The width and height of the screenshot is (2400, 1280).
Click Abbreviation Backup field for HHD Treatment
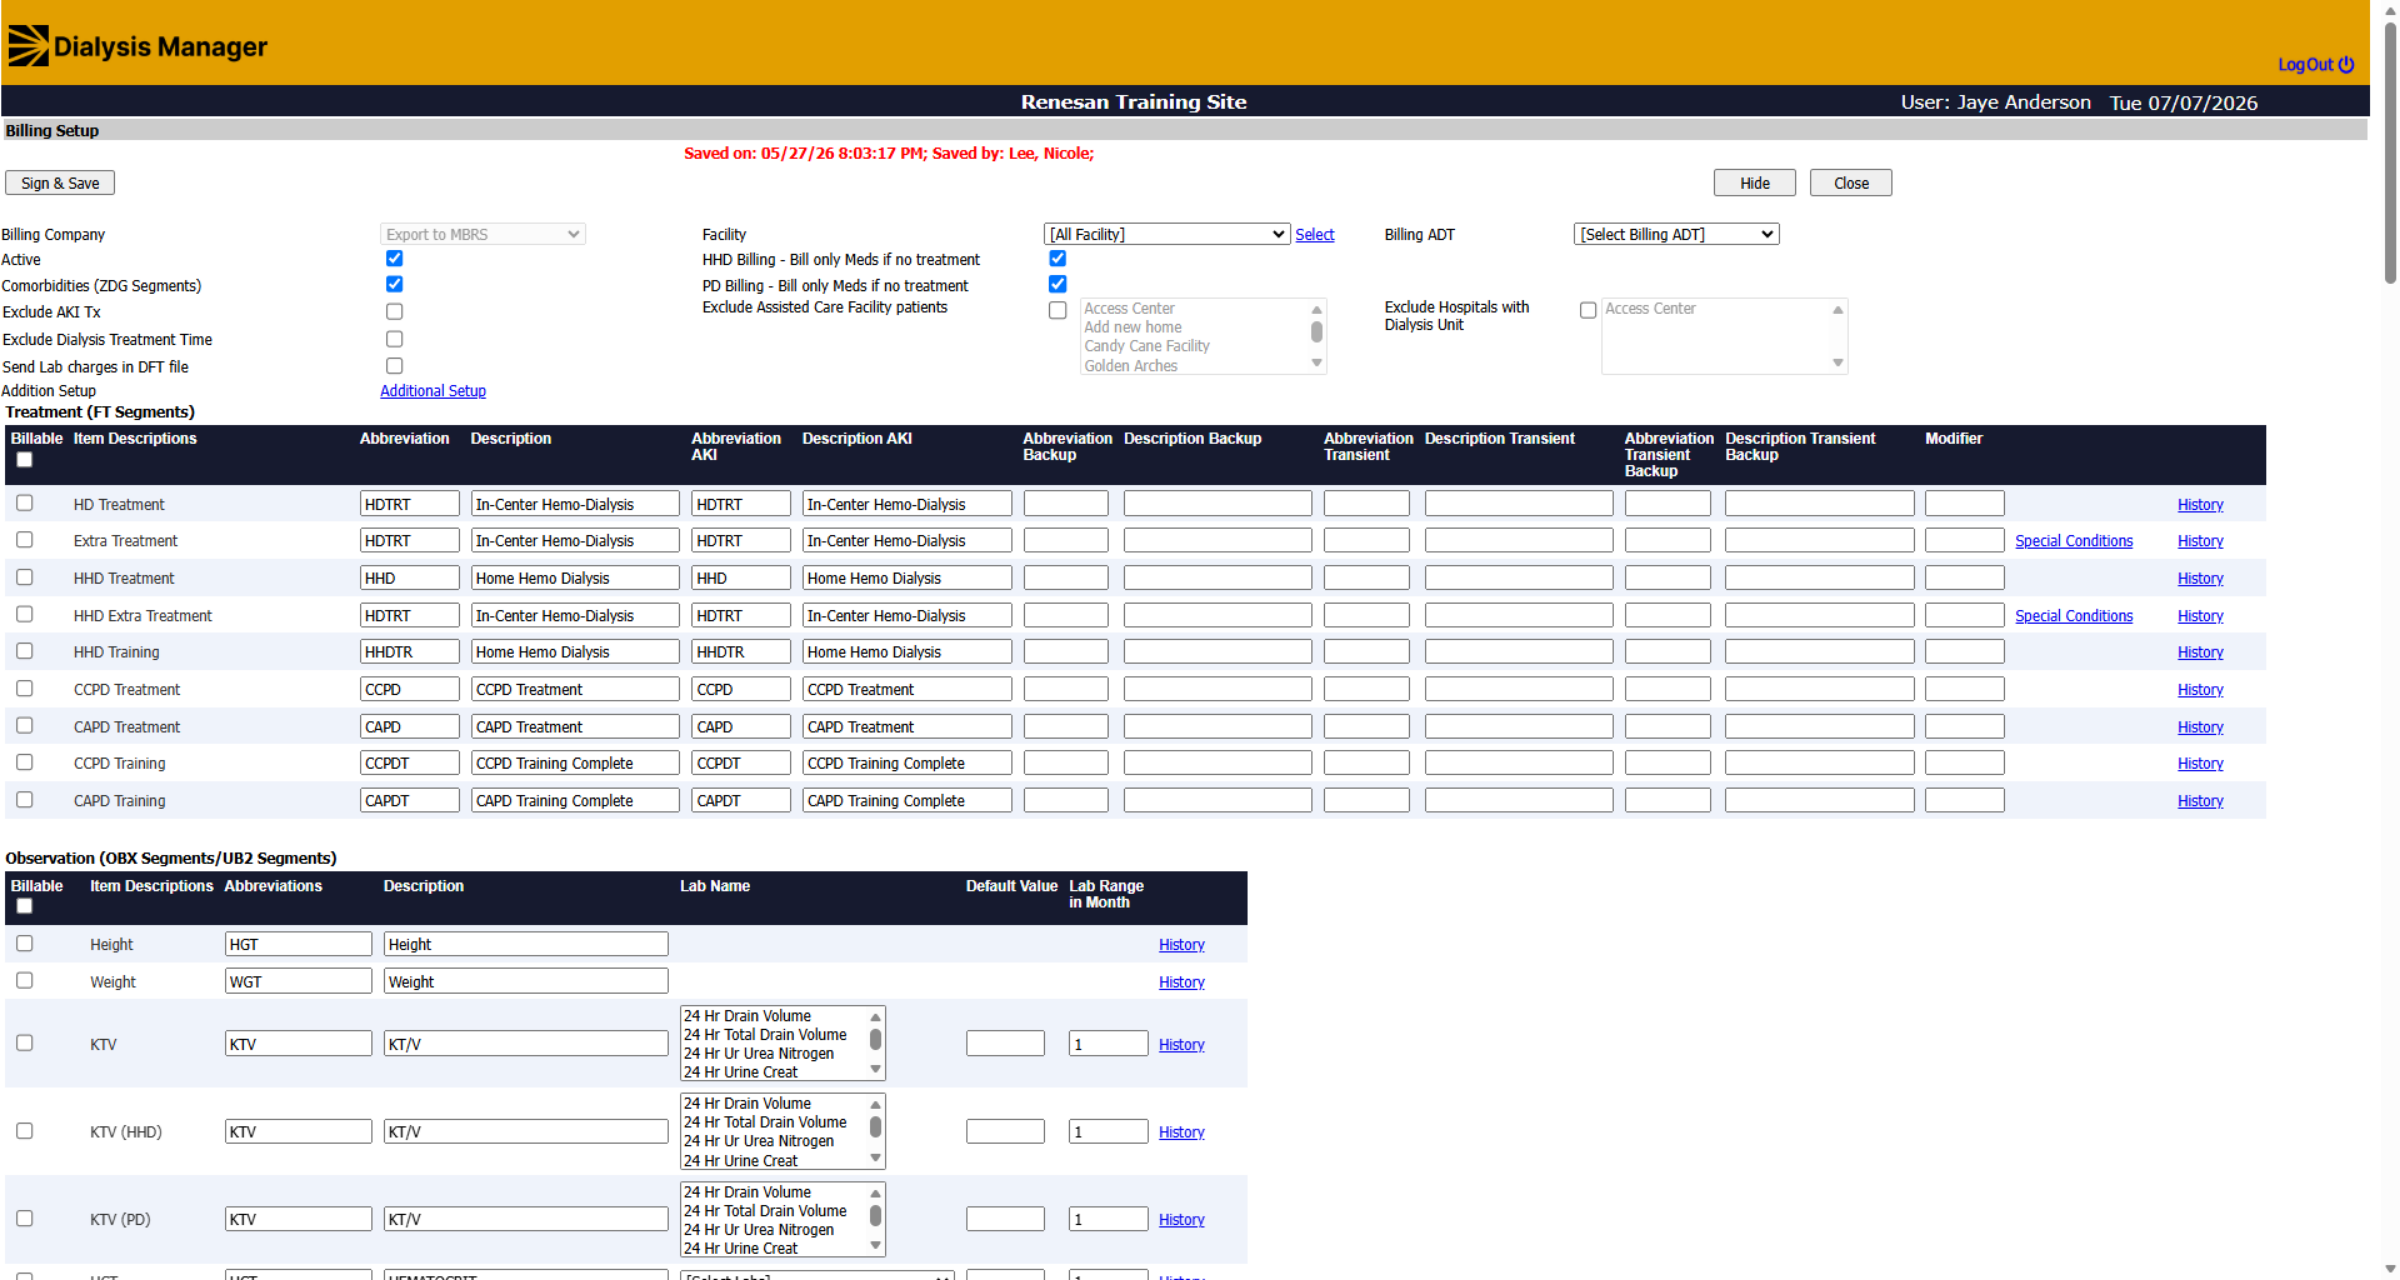pyautogui.click(x=1065, y=578)
